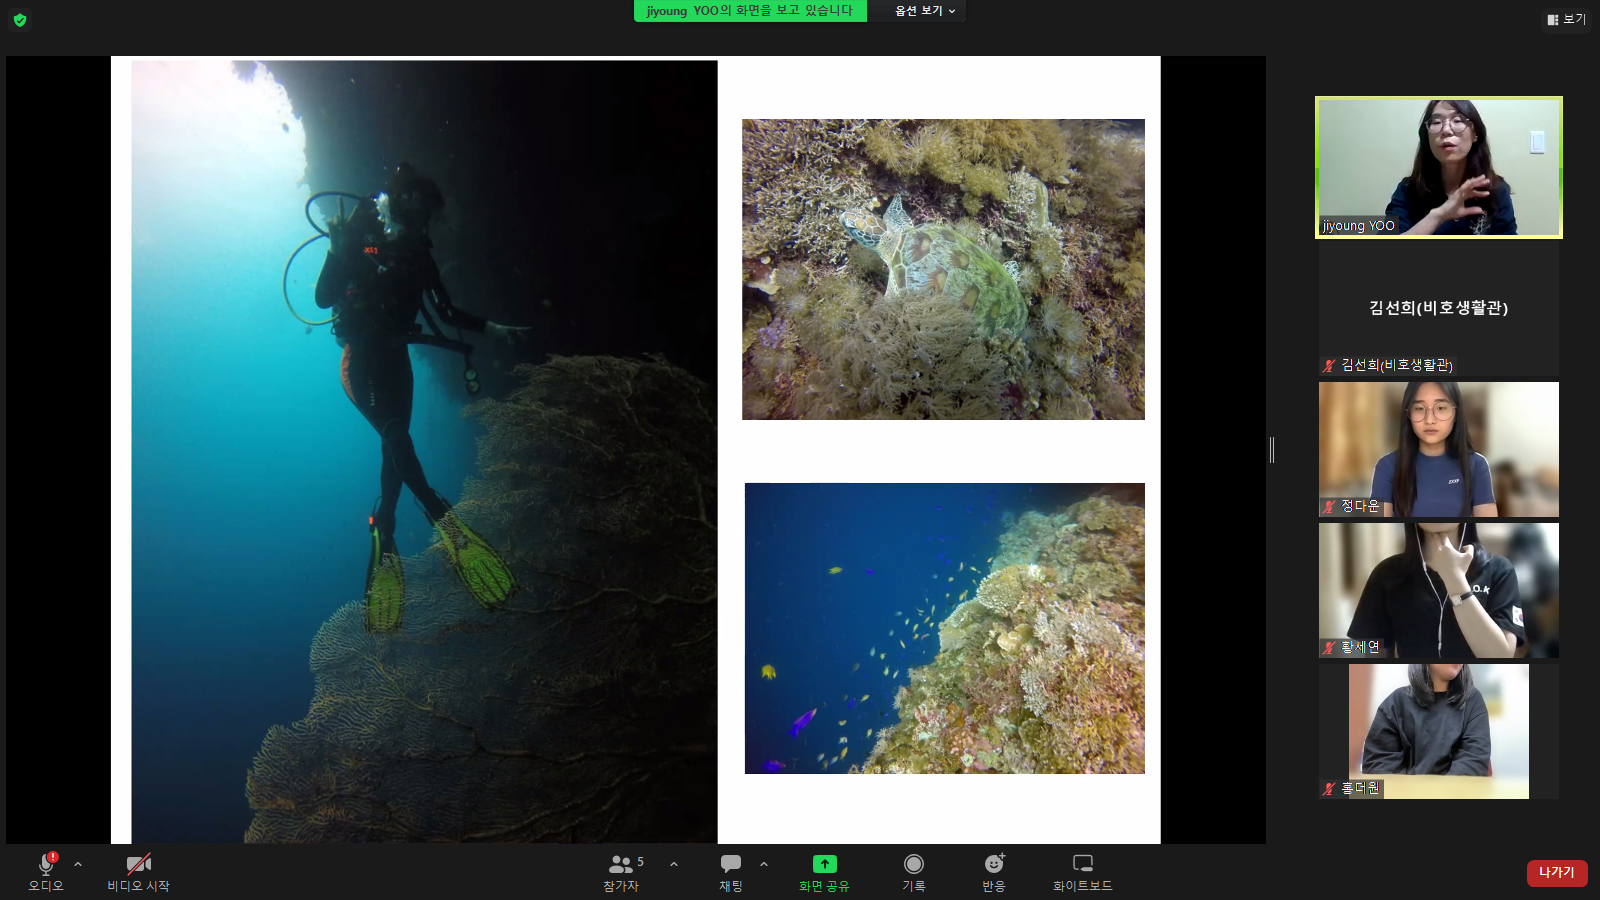The width and height of the screenshot is (1600, 900).
Task: Click the green share screen icon
Action: (x=824, y=864)
